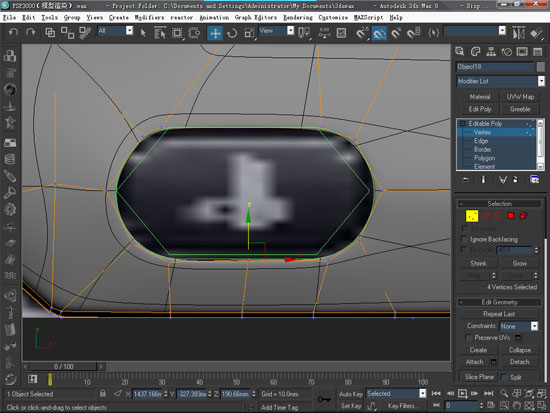Click the UVW Map button

coord(520,96)
